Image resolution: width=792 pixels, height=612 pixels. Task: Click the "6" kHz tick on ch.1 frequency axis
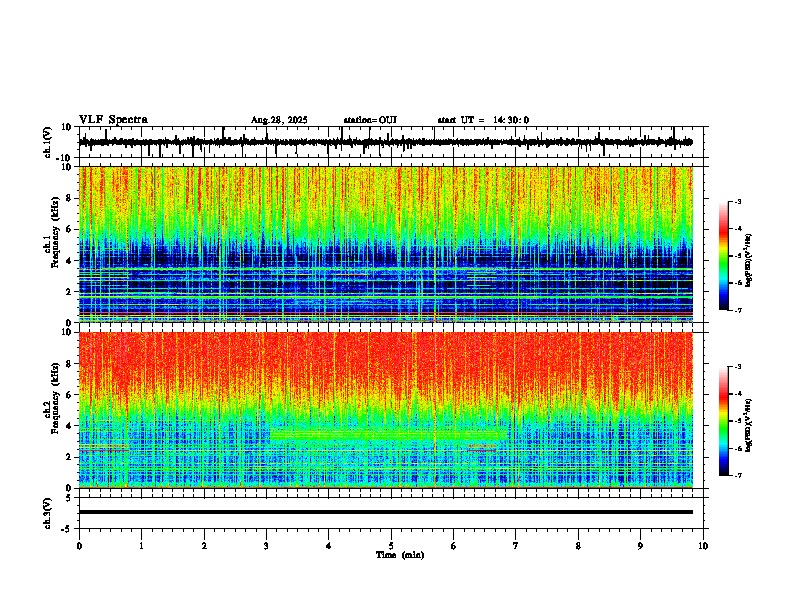70,229
